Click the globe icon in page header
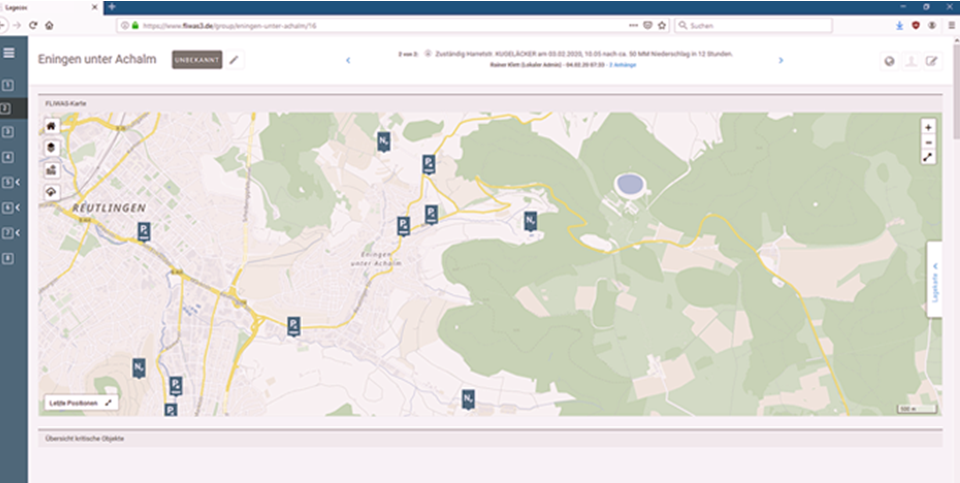The width and height of the screenshot is (960, 483). 889,61
